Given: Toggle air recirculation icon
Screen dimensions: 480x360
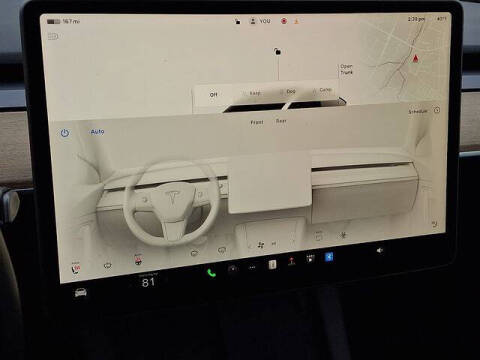Looking at the screenshot, I should 318,237.
